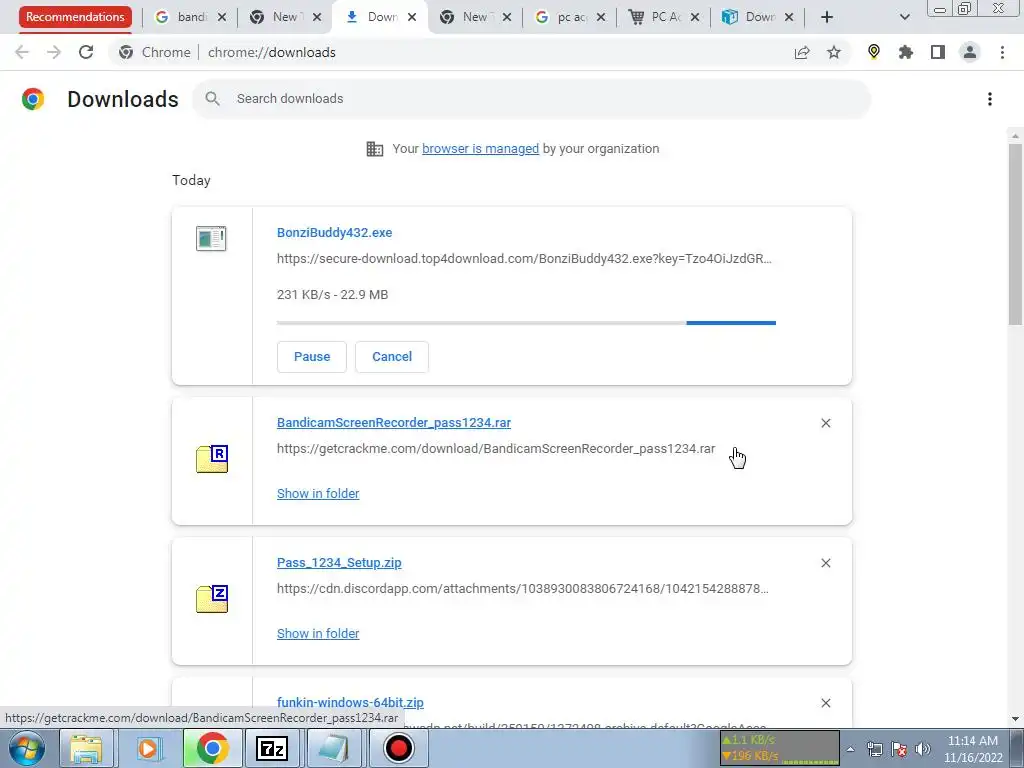Show Pass_1234_Setup.zip in folder
Screen dimensions: 1024x768
click(318, 633)
